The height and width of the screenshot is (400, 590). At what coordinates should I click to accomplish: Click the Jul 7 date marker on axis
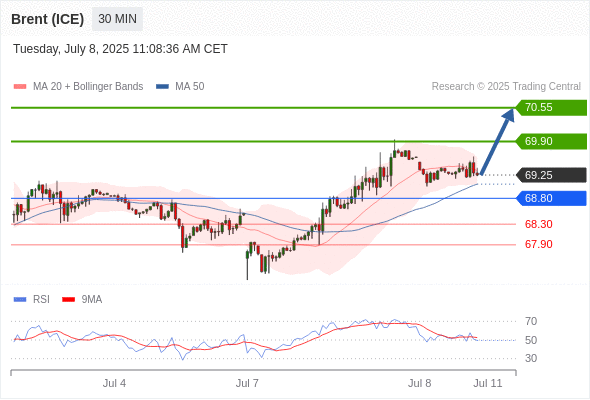click(247, 383)
